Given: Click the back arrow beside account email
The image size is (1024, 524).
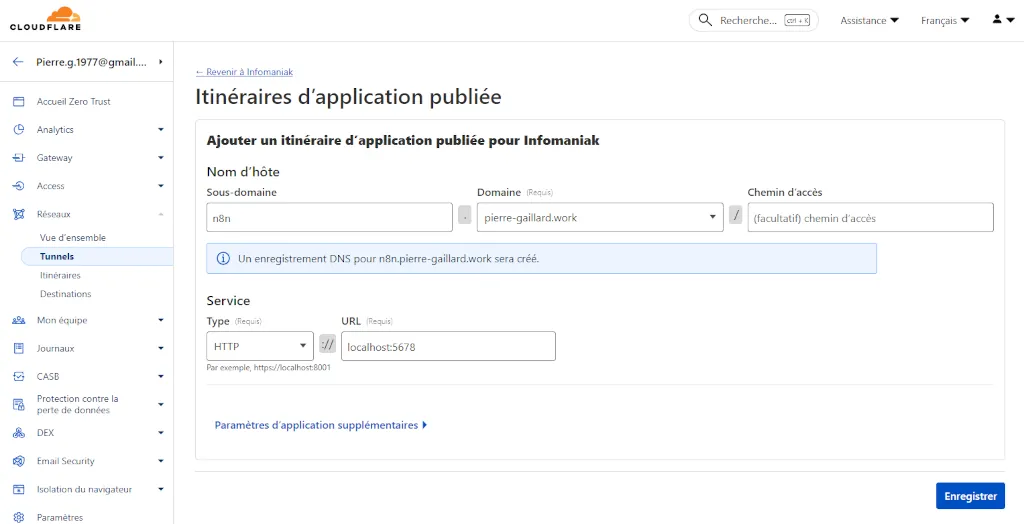Looking at the screenshot, I should point(18,62).
